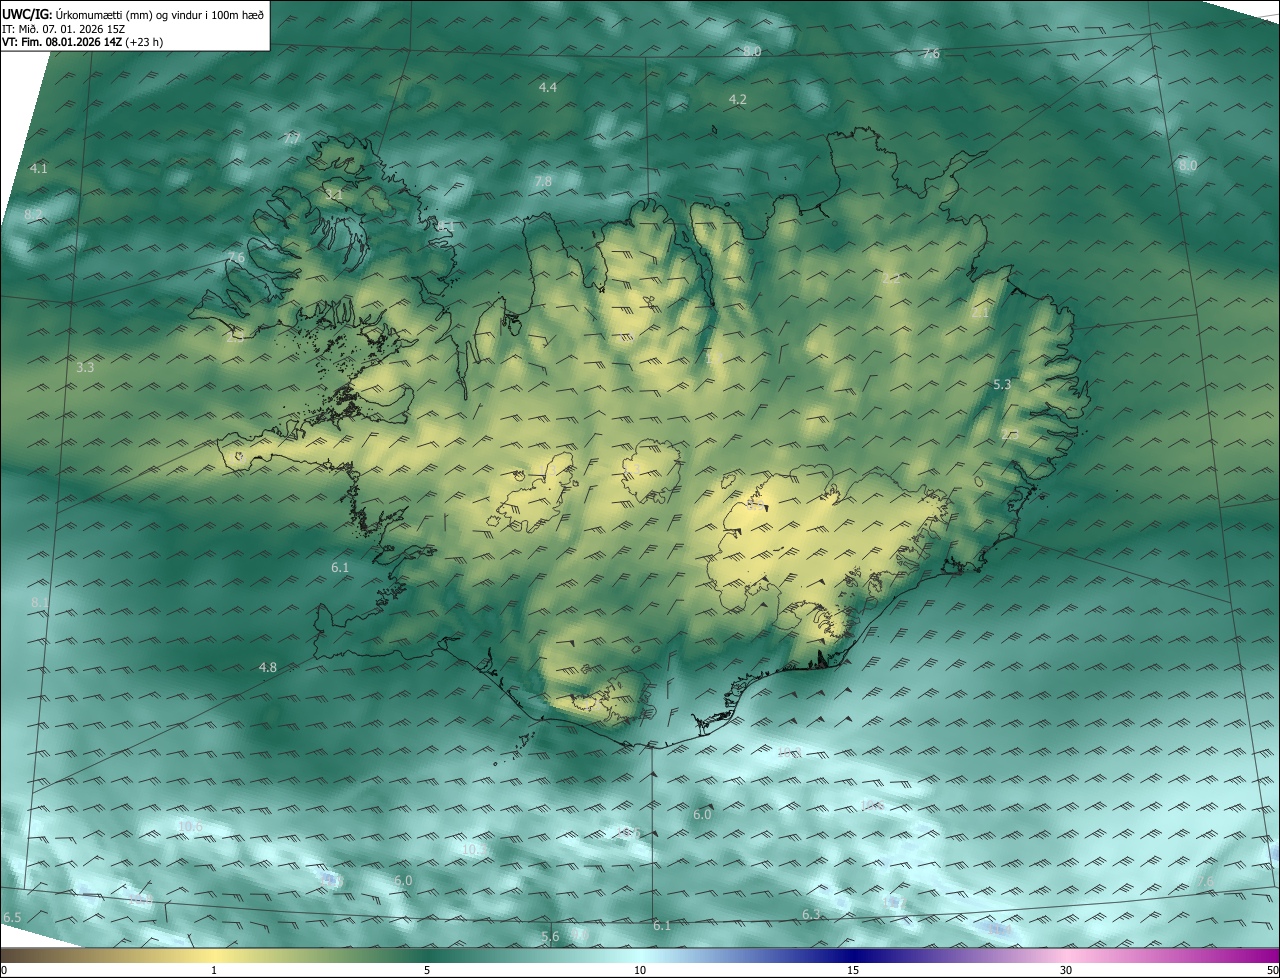This screenshot has width=1280, height=978.
Task: Click the '4.1' value on the map
Action: tap(38, 168)
